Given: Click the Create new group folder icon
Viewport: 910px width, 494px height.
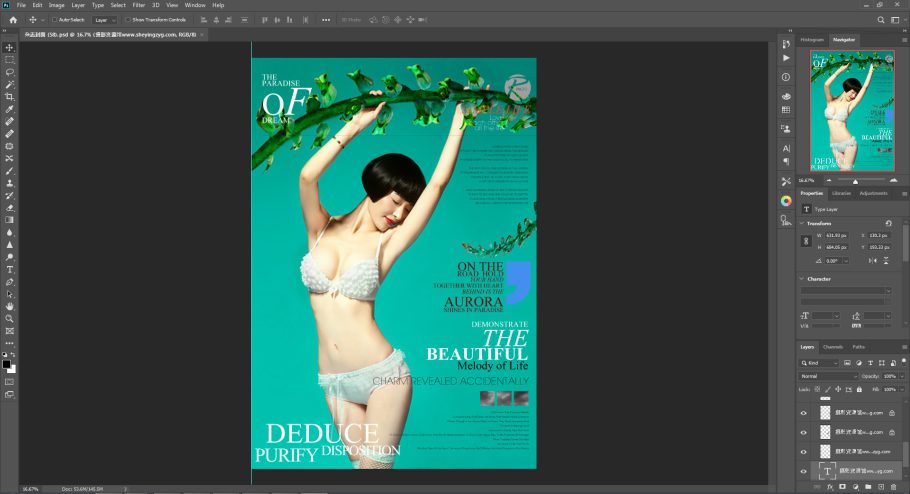Looking at the screenshot, I should coord(868,487).
